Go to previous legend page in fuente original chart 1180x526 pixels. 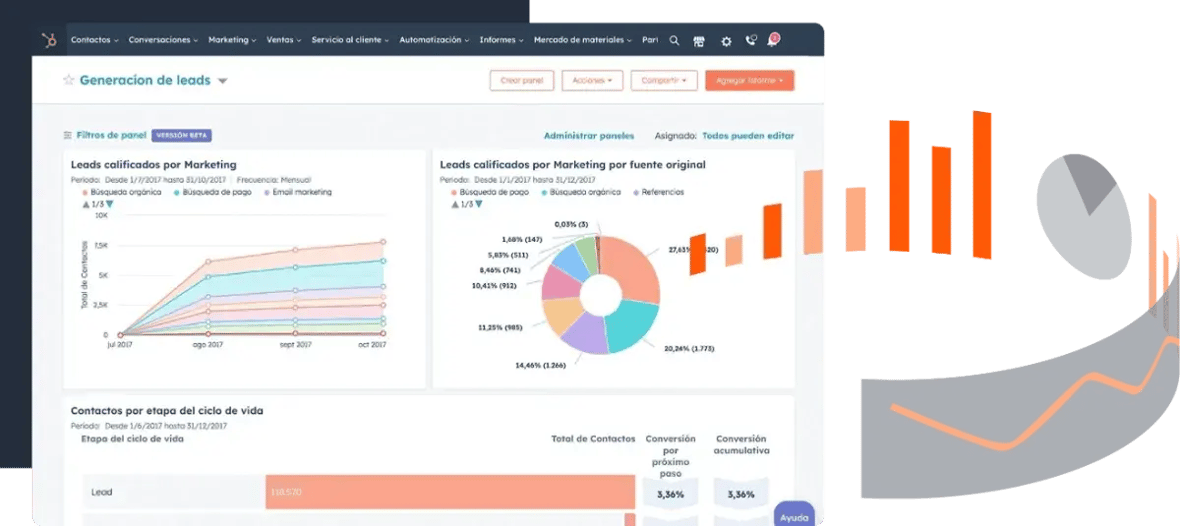point(455,204)
